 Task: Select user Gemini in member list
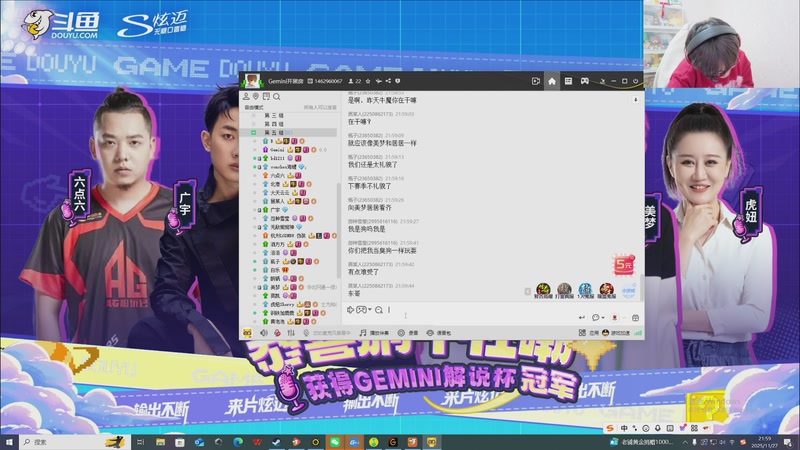[x=277, y=150]
